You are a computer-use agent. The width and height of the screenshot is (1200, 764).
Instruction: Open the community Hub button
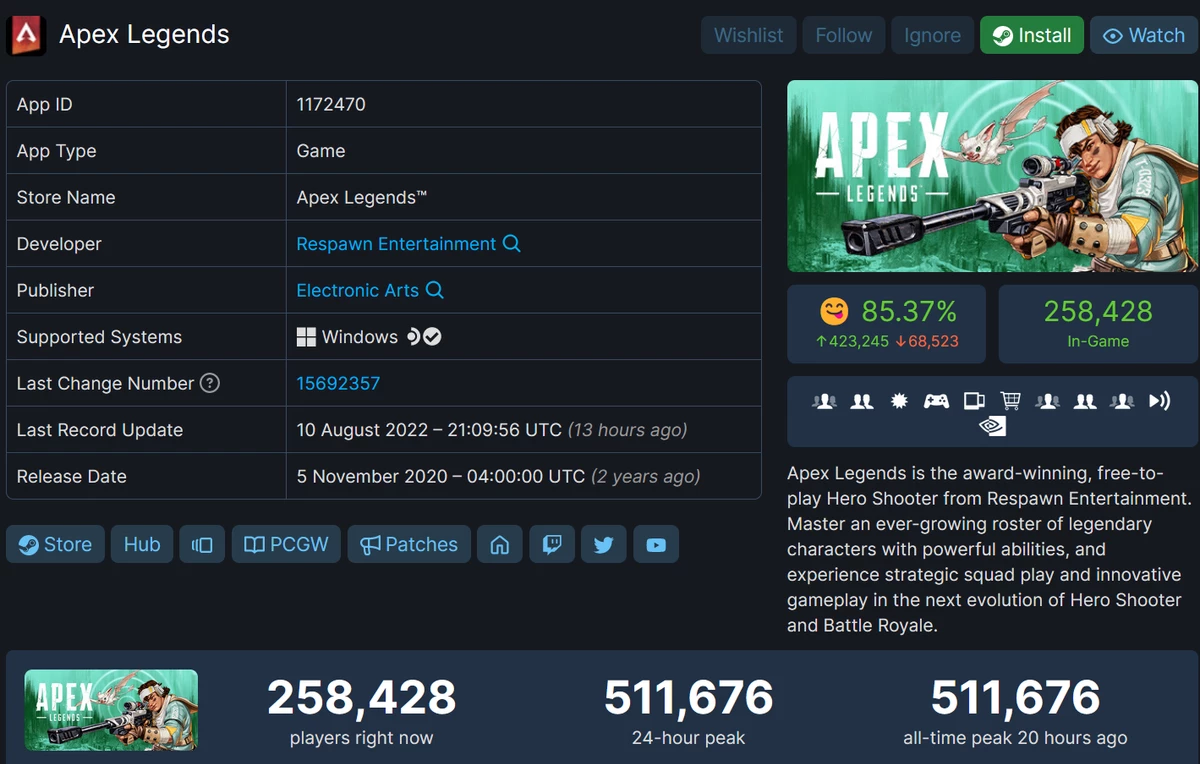point(142,544)
